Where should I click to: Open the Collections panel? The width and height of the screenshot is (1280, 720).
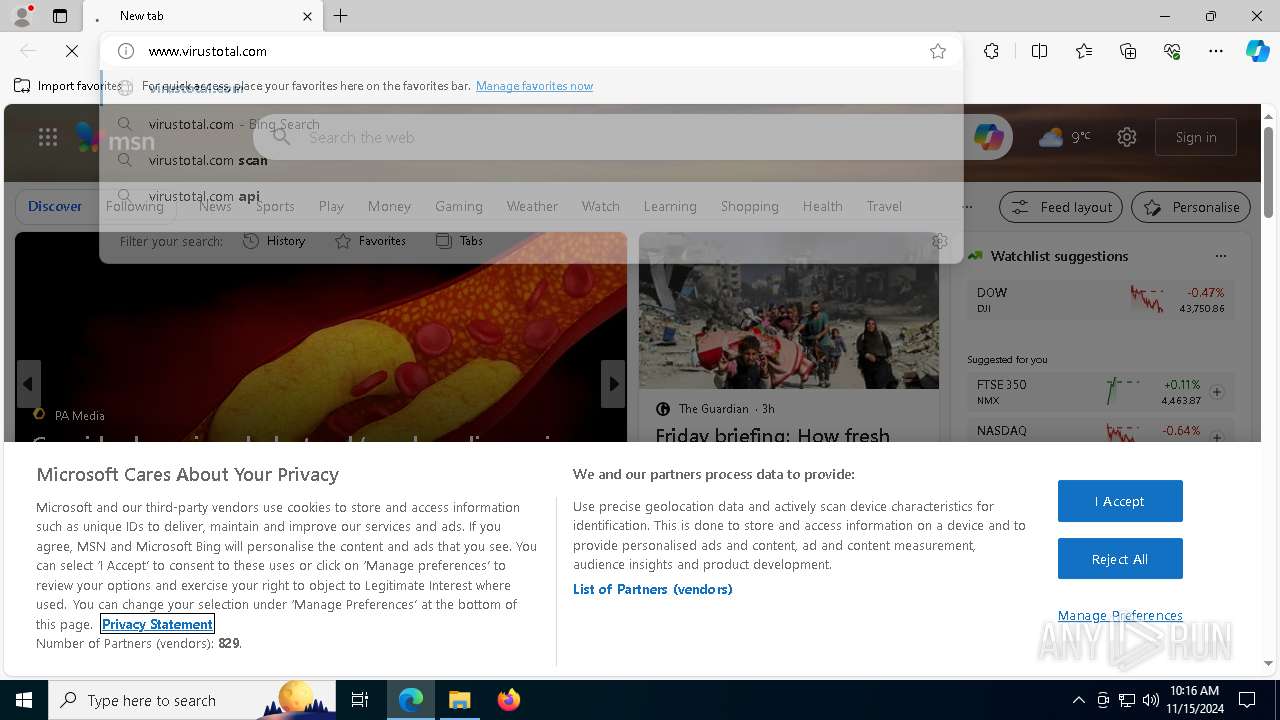point(1128,51)
